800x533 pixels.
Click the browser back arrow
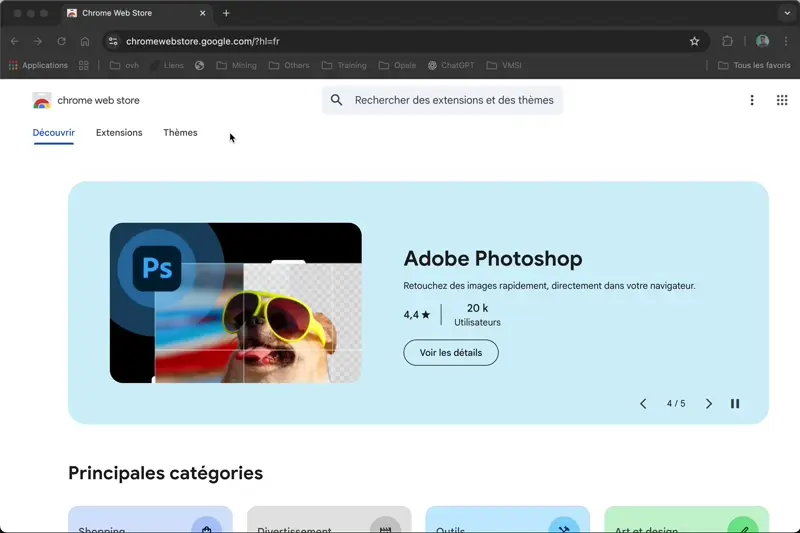[x=15, y=41]
